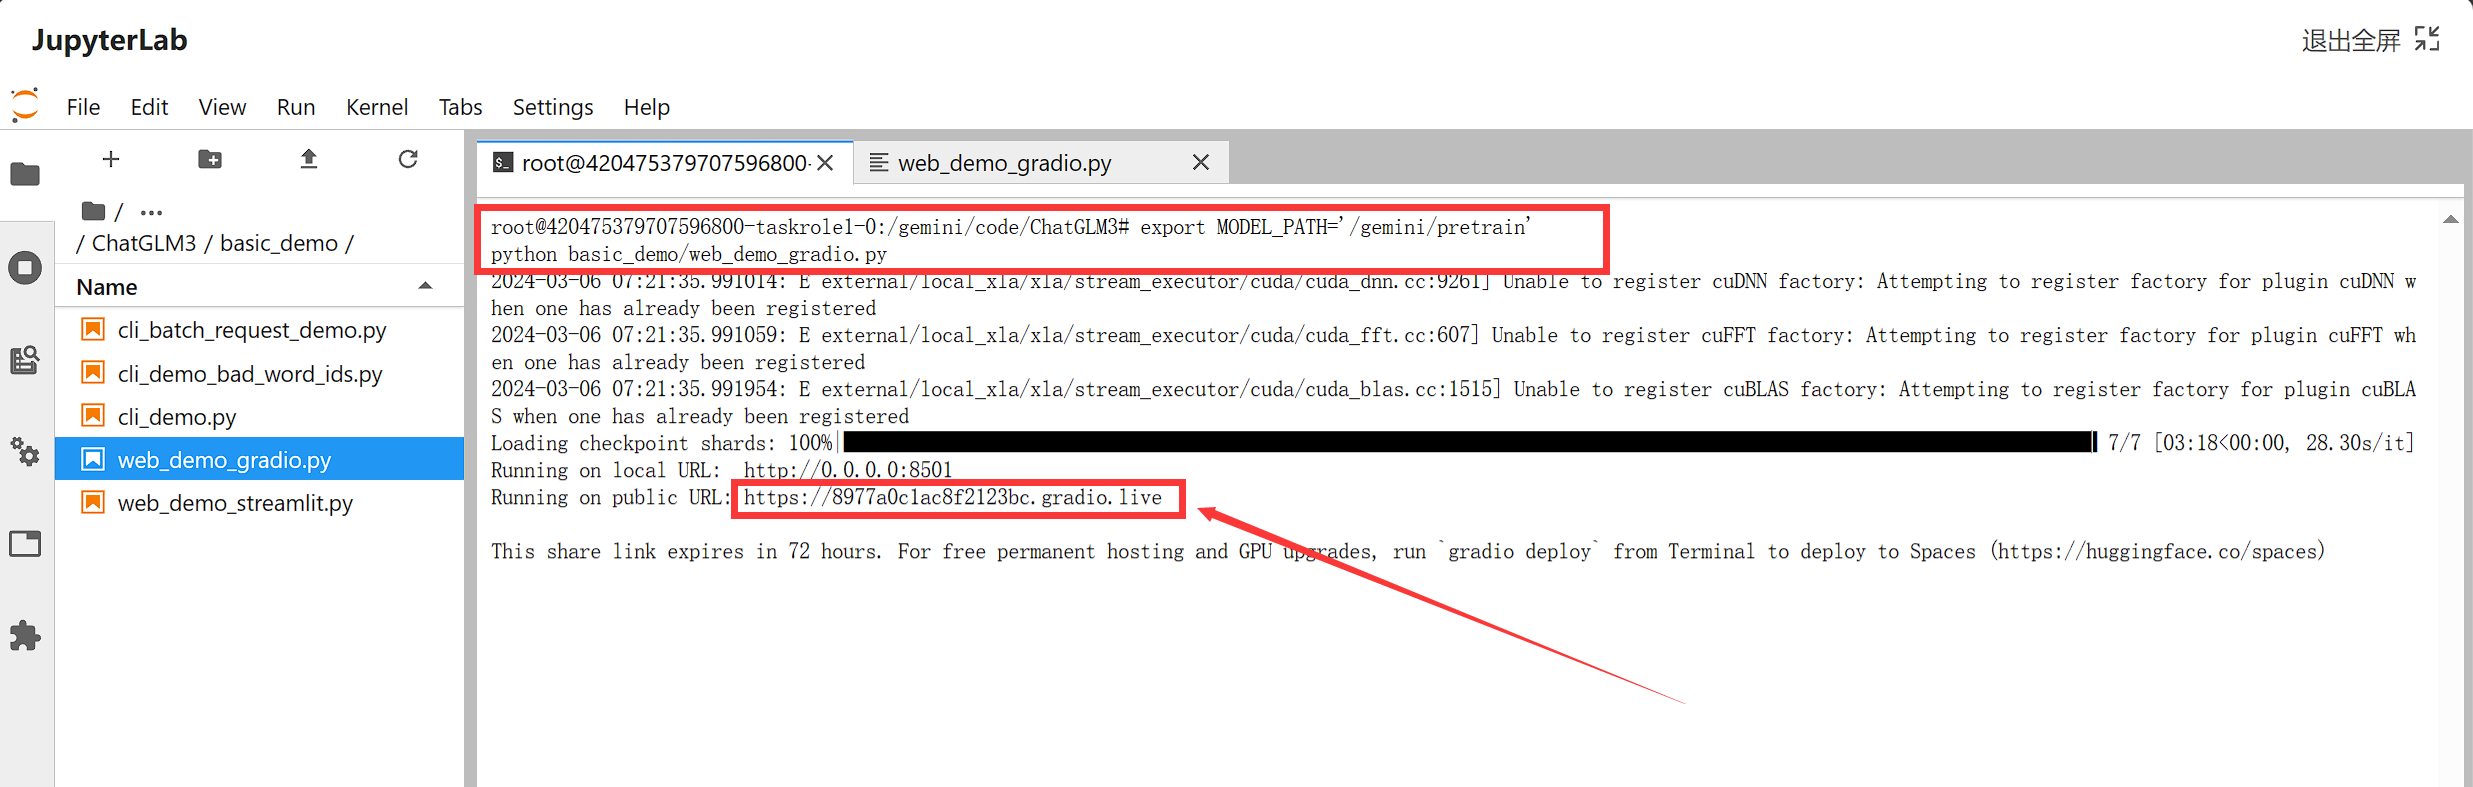
Task: Click the Jupyter logo icon
Action: [25, 105]
